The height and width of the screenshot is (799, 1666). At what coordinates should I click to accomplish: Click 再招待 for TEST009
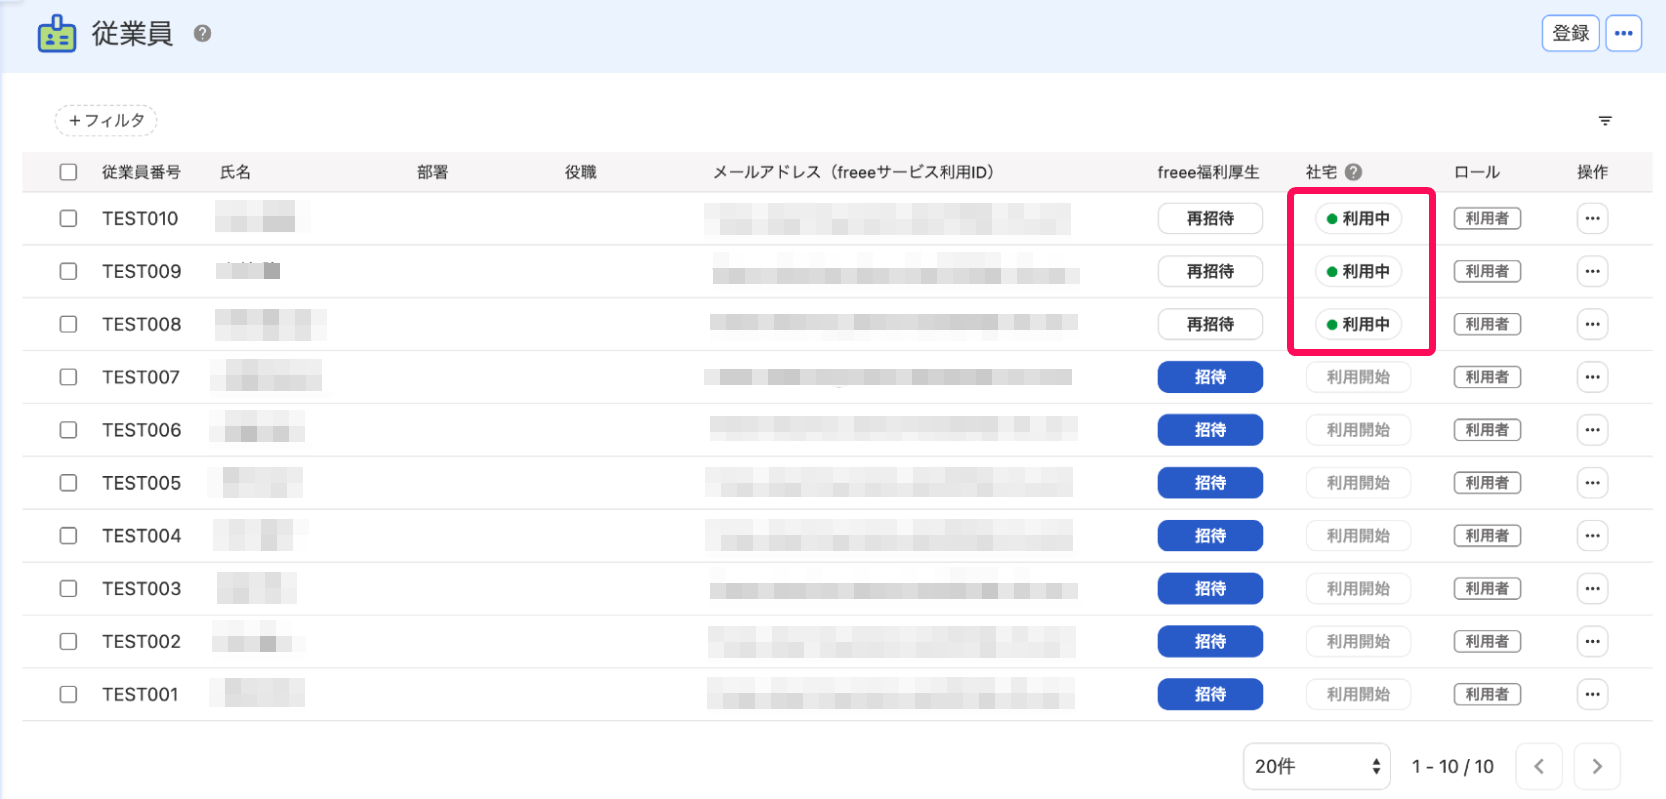pyautogui.click(x=1210, y=271)
